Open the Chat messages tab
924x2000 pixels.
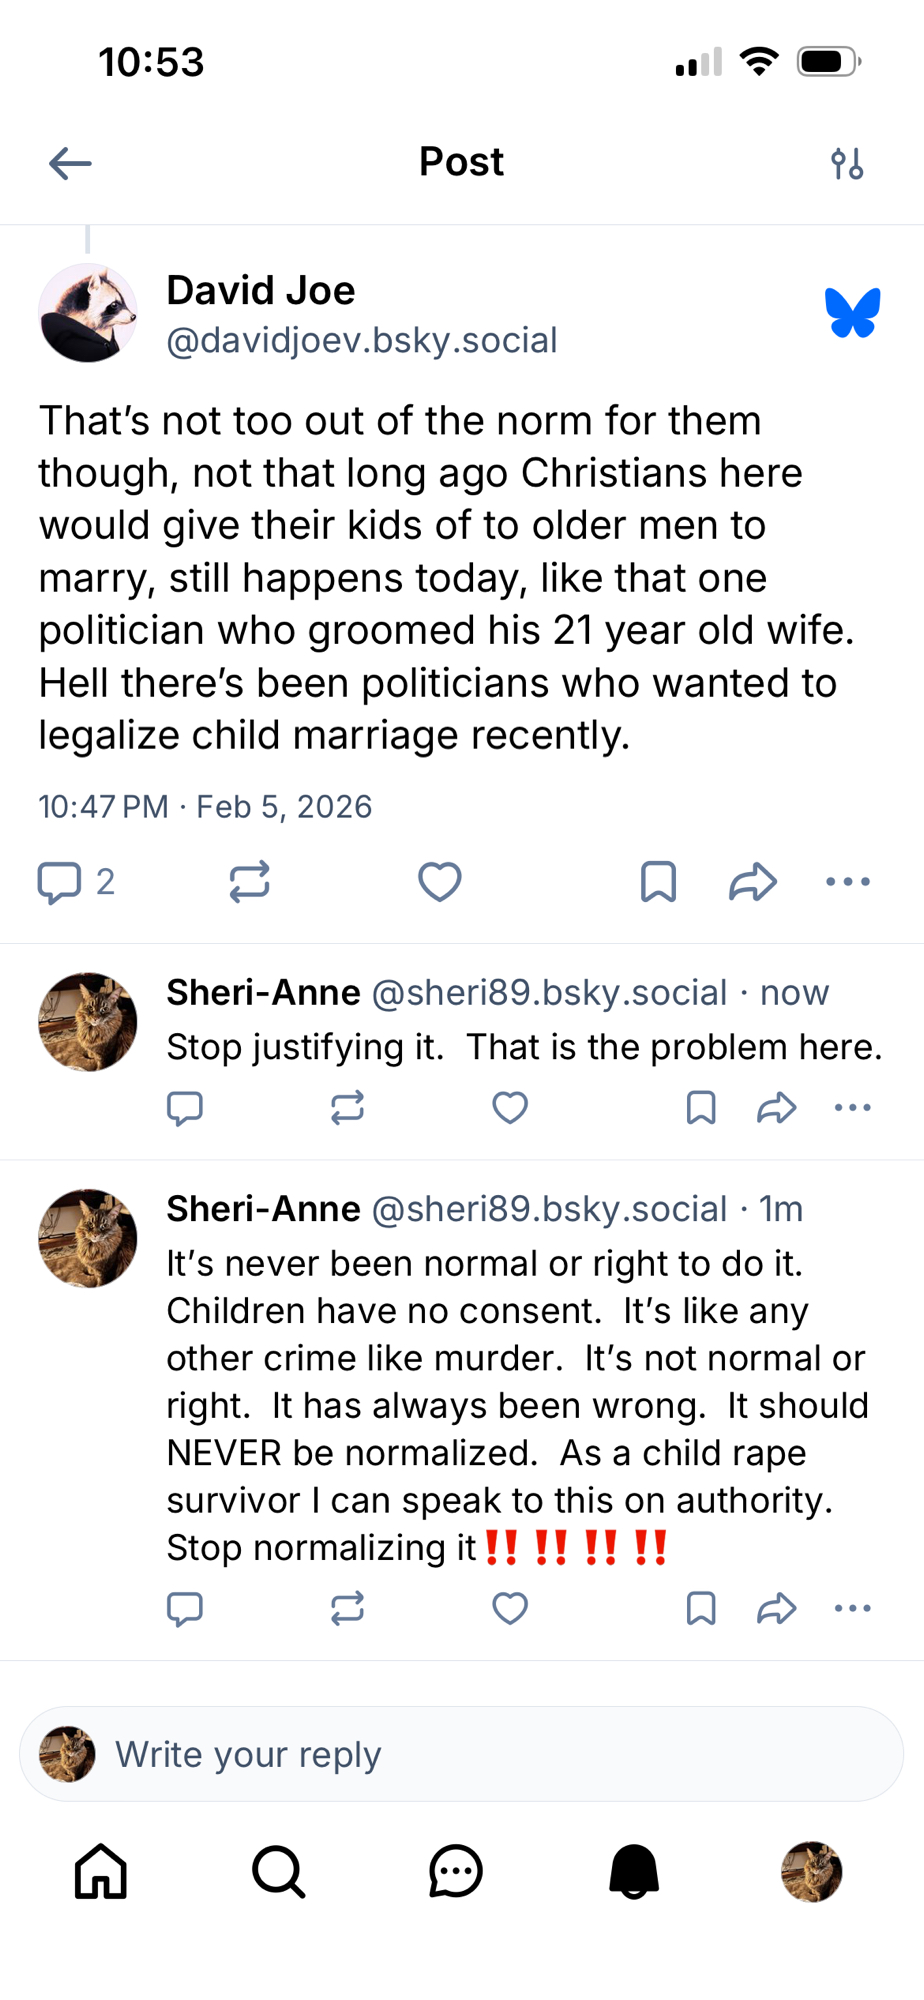point(456,1871)
